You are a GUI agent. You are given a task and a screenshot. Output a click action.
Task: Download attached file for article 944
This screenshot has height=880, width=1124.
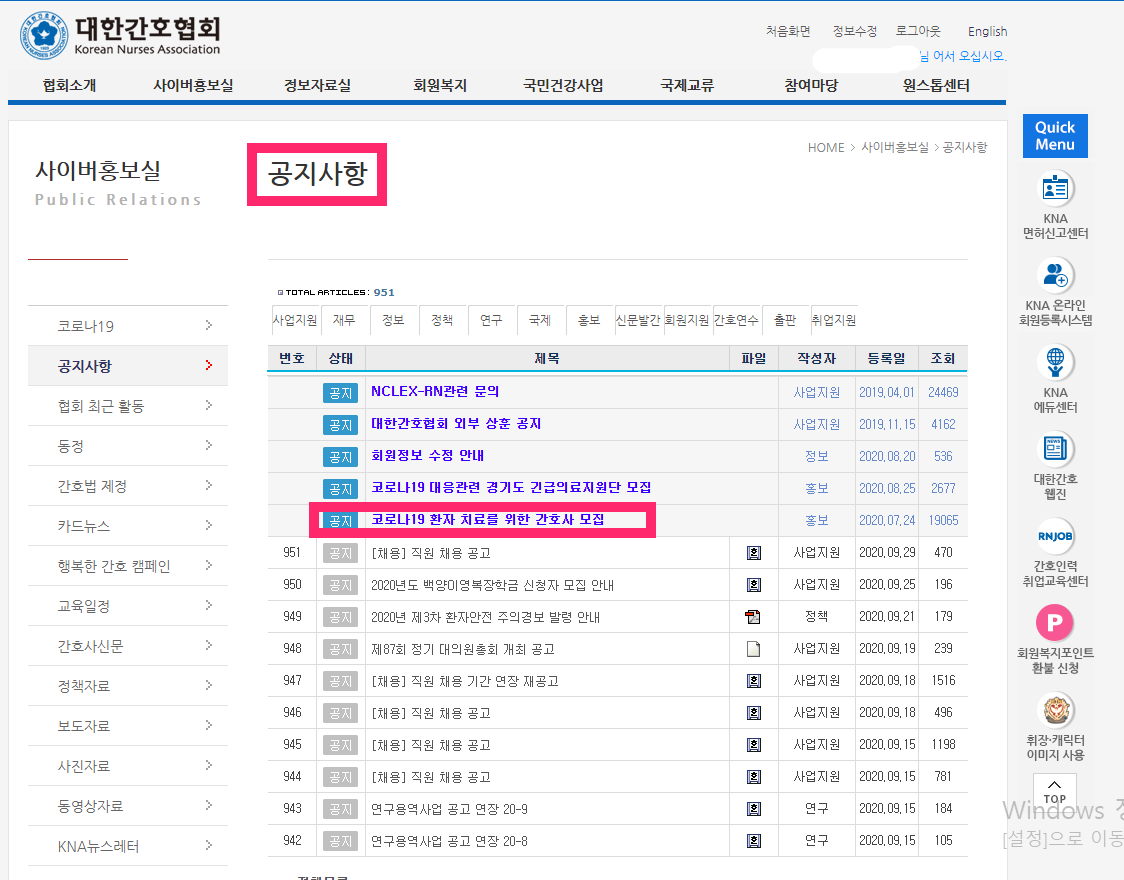pyautogui.click(x=753, y=777)
